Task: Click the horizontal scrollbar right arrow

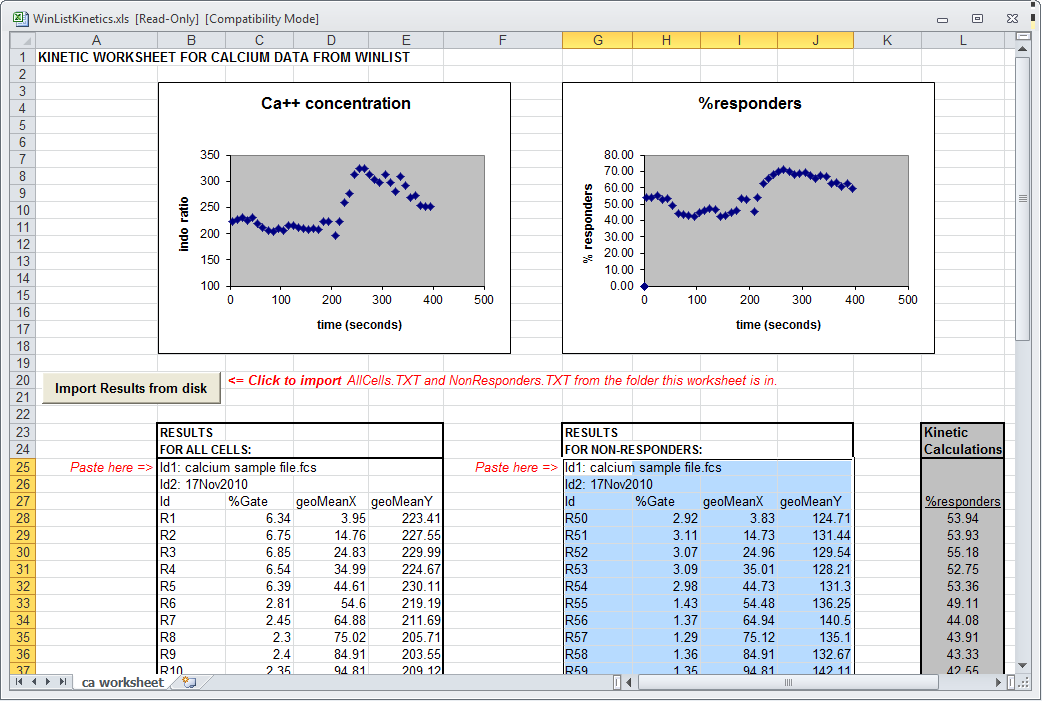Action: [x=996, y=682]
